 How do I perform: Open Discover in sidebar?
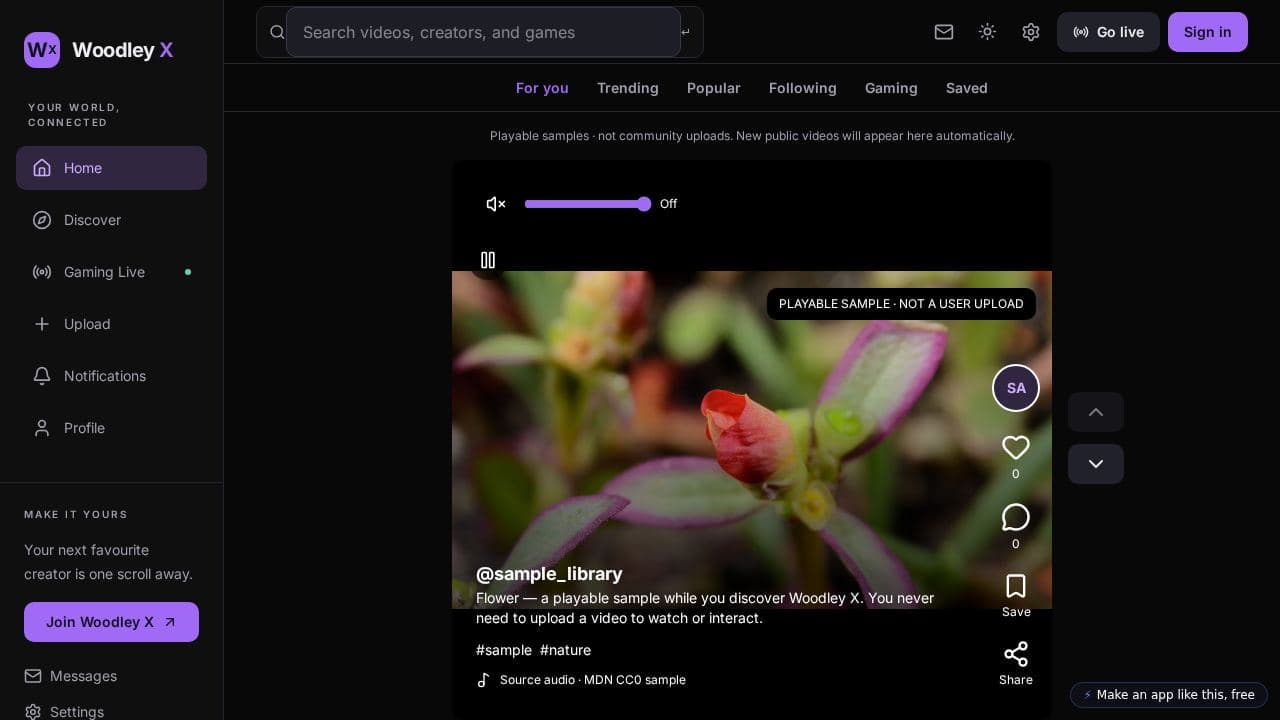[111, 220]
